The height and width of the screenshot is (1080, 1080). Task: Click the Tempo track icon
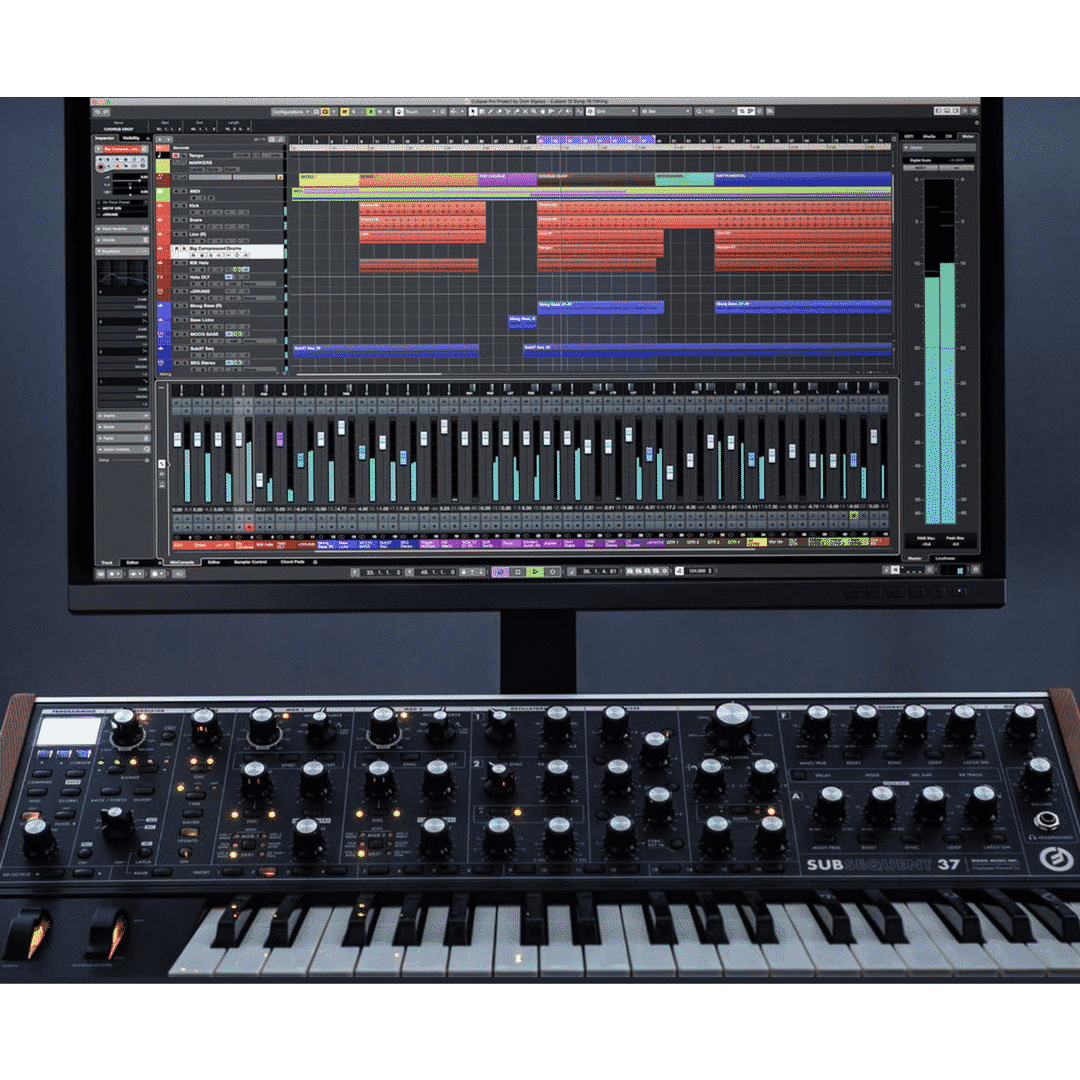tap(163, 156)
